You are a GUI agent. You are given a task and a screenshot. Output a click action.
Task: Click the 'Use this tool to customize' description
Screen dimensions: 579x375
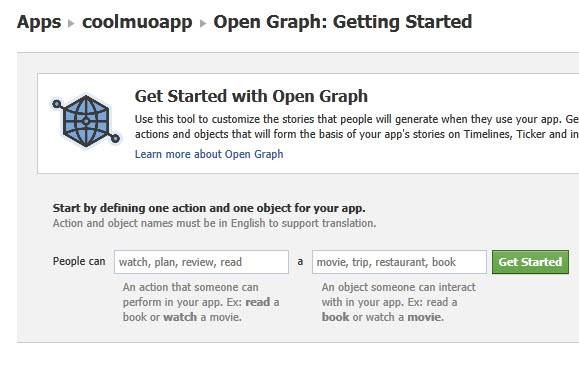[x=357, y=127]
